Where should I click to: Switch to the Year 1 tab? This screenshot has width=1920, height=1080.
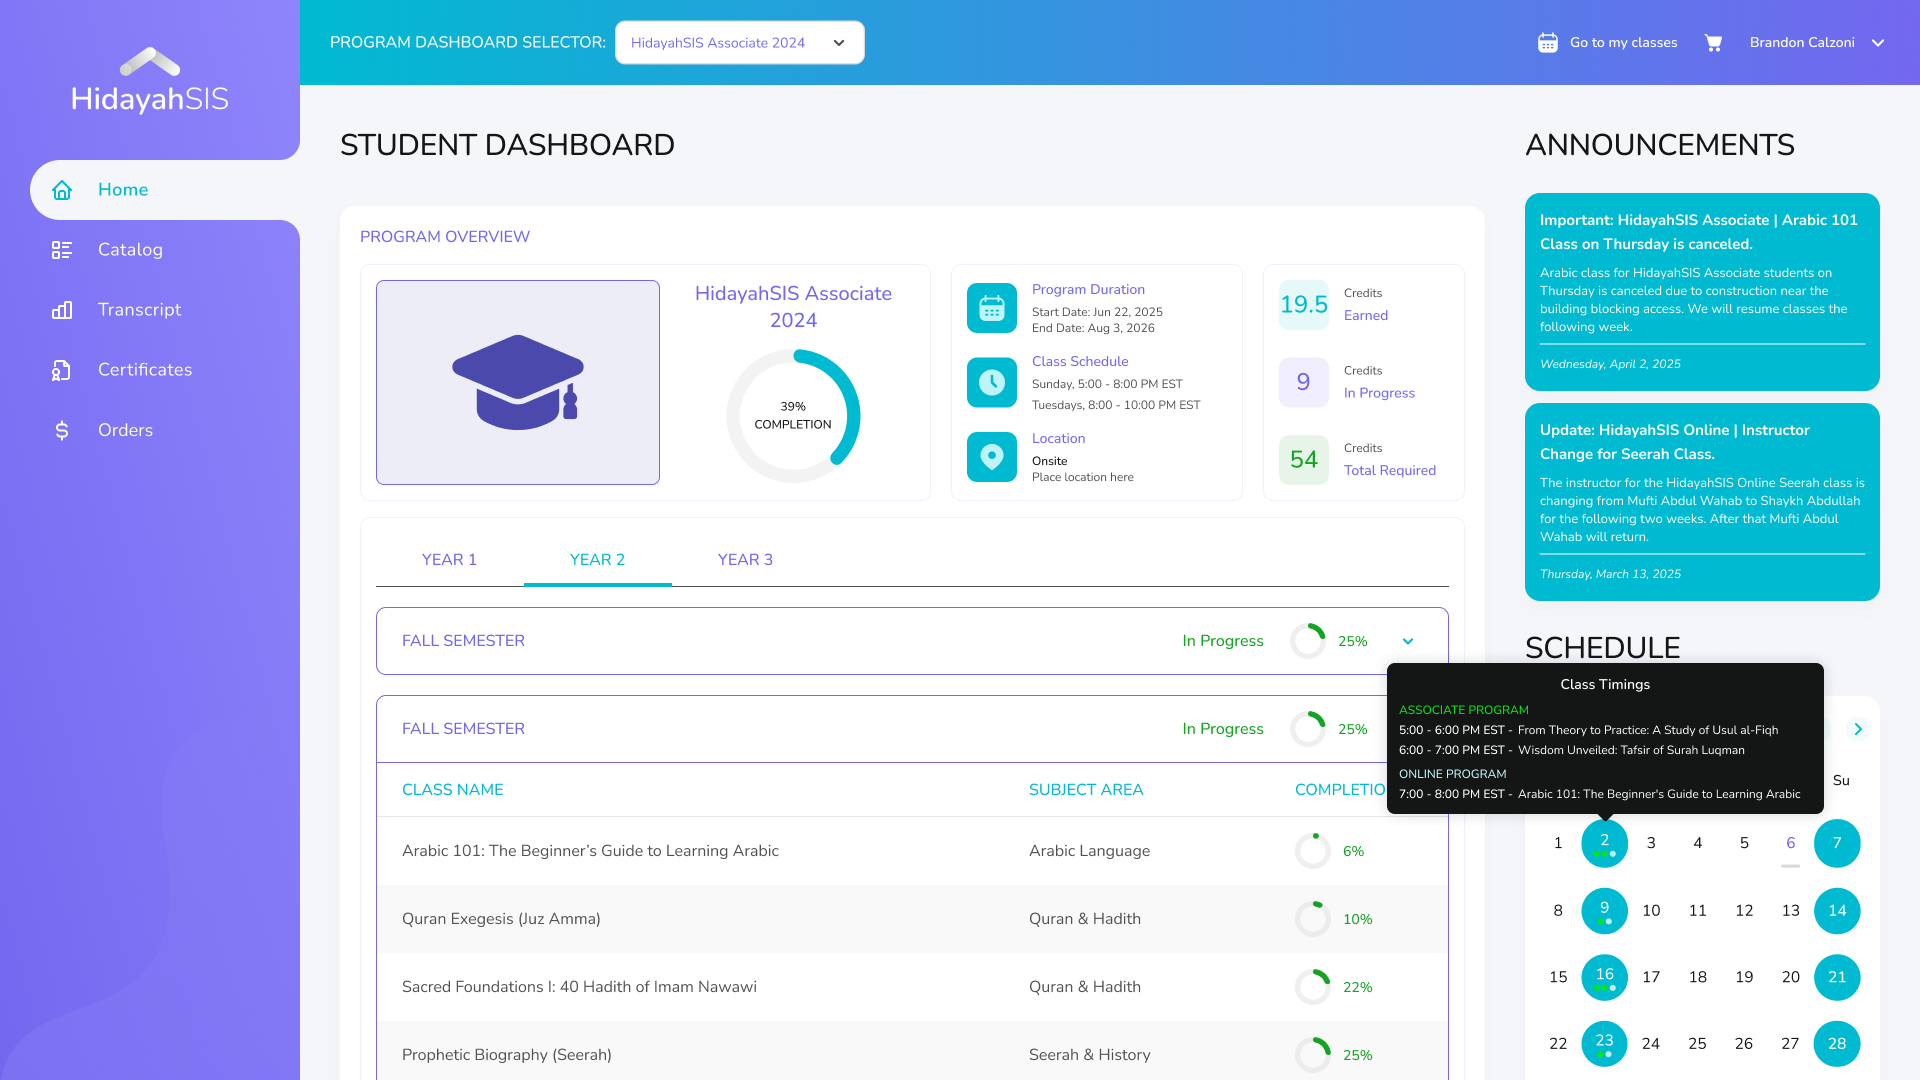pyautogui.click(x=449, y=560)
